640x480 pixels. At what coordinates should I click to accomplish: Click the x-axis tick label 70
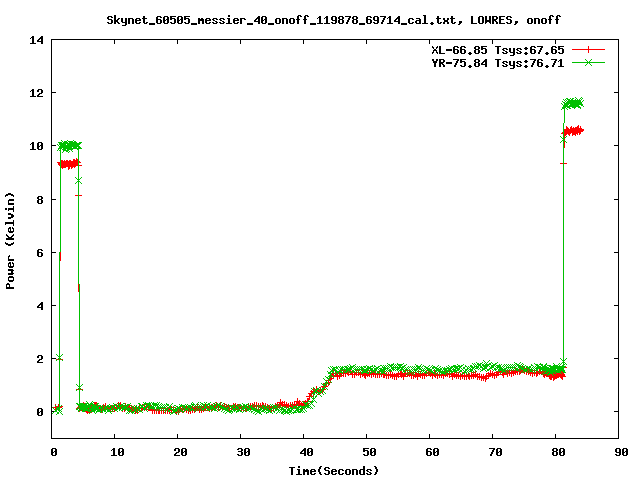pos(495,452)
